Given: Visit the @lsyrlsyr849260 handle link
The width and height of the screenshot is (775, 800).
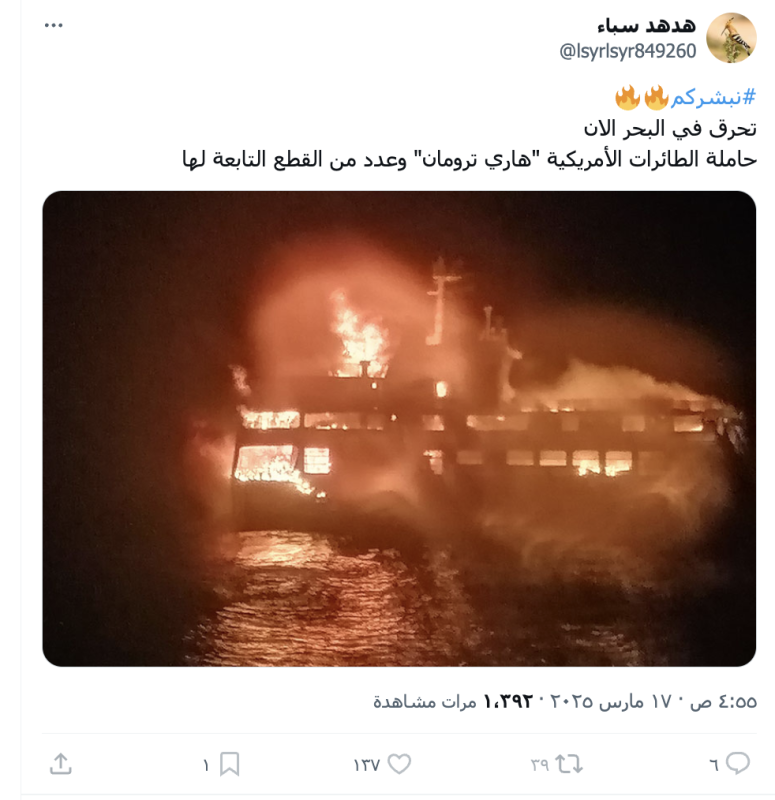Looking at the screenshot, I should point(628,52).
